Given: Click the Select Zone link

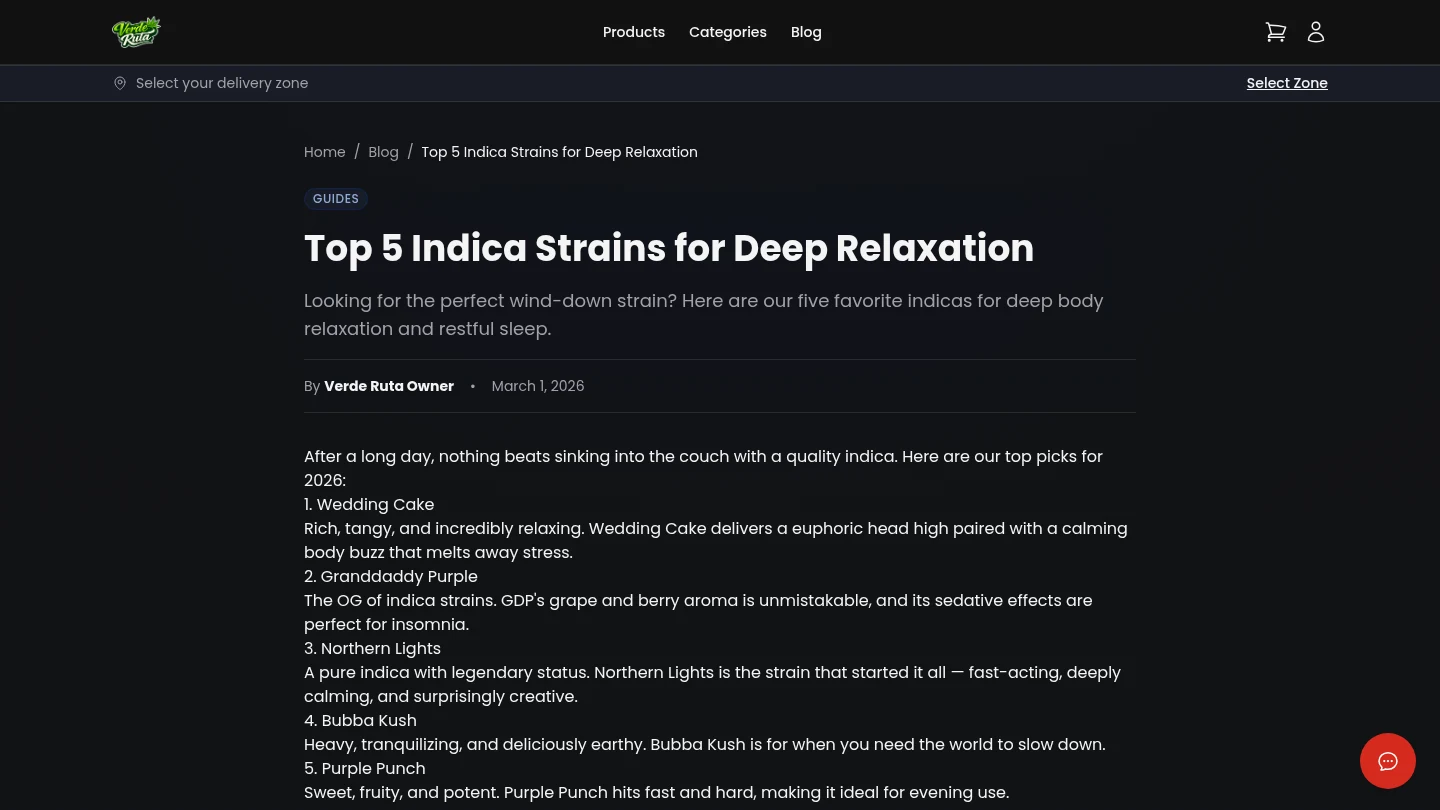Looking at the screenshot, I should click(x=1287, y=83).
